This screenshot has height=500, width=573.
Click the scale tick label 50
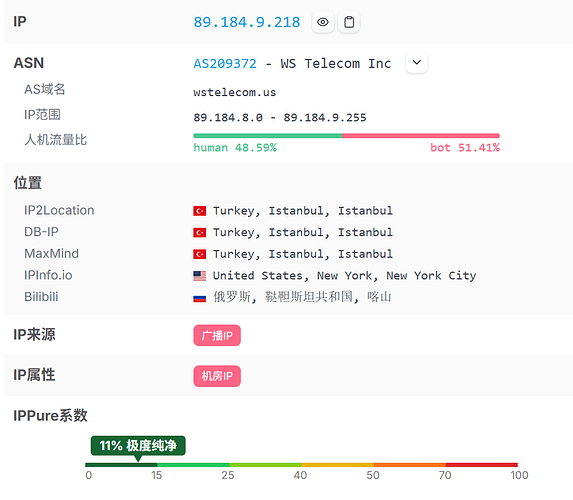tap(373, 475)
